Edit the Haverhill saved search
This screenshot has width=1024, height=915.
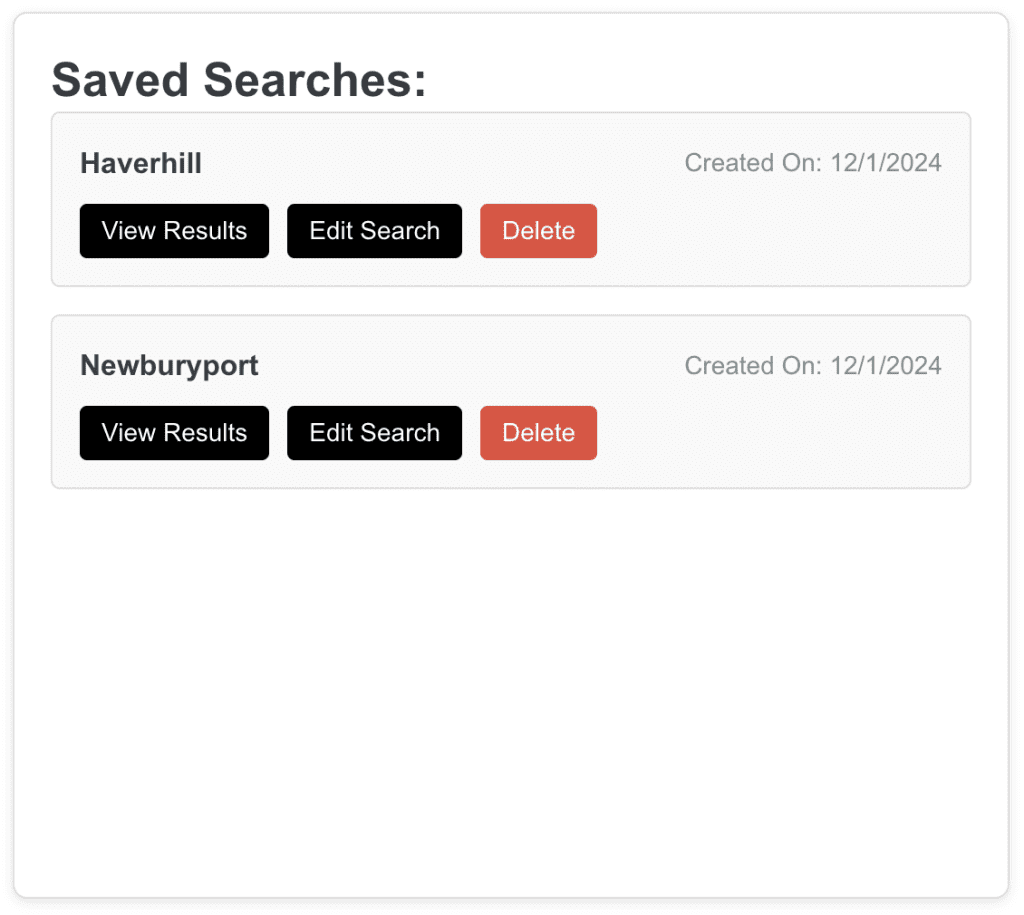click(x=374, y=231)
